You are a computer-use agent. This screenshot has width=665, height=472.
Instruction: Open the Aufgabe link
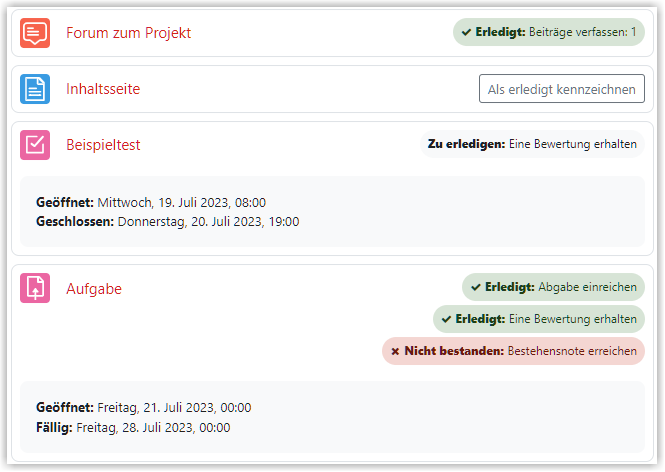(94, 289)
